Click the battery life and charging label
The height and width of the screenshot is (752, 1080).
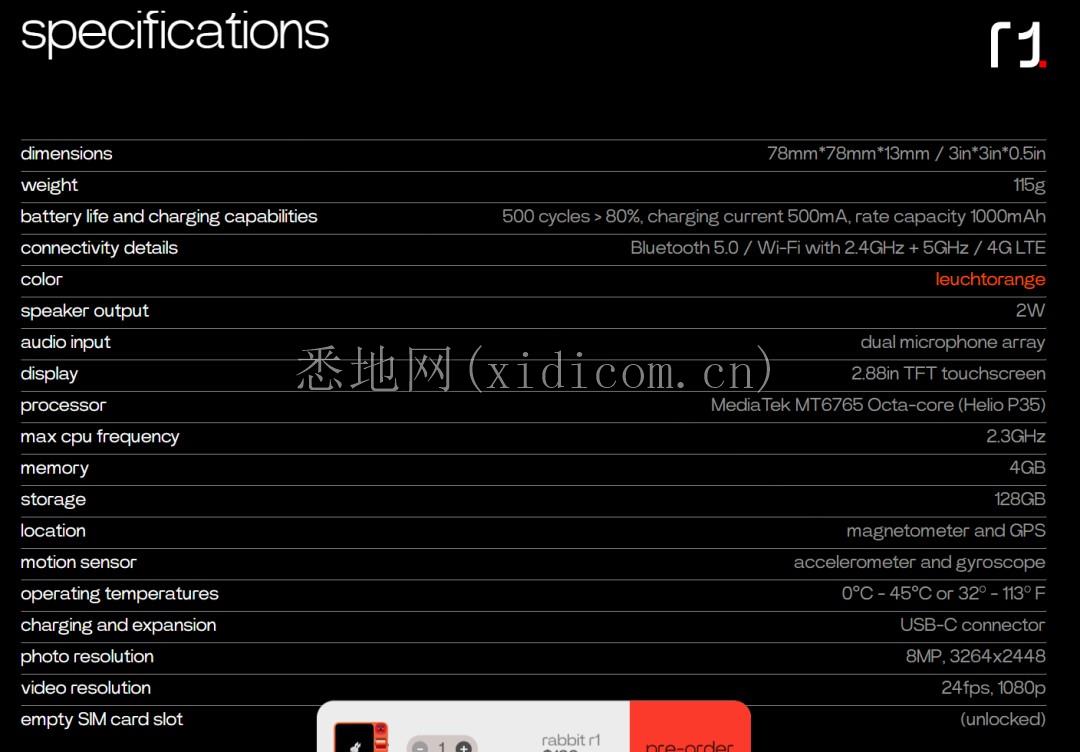(x=169, y=217)
